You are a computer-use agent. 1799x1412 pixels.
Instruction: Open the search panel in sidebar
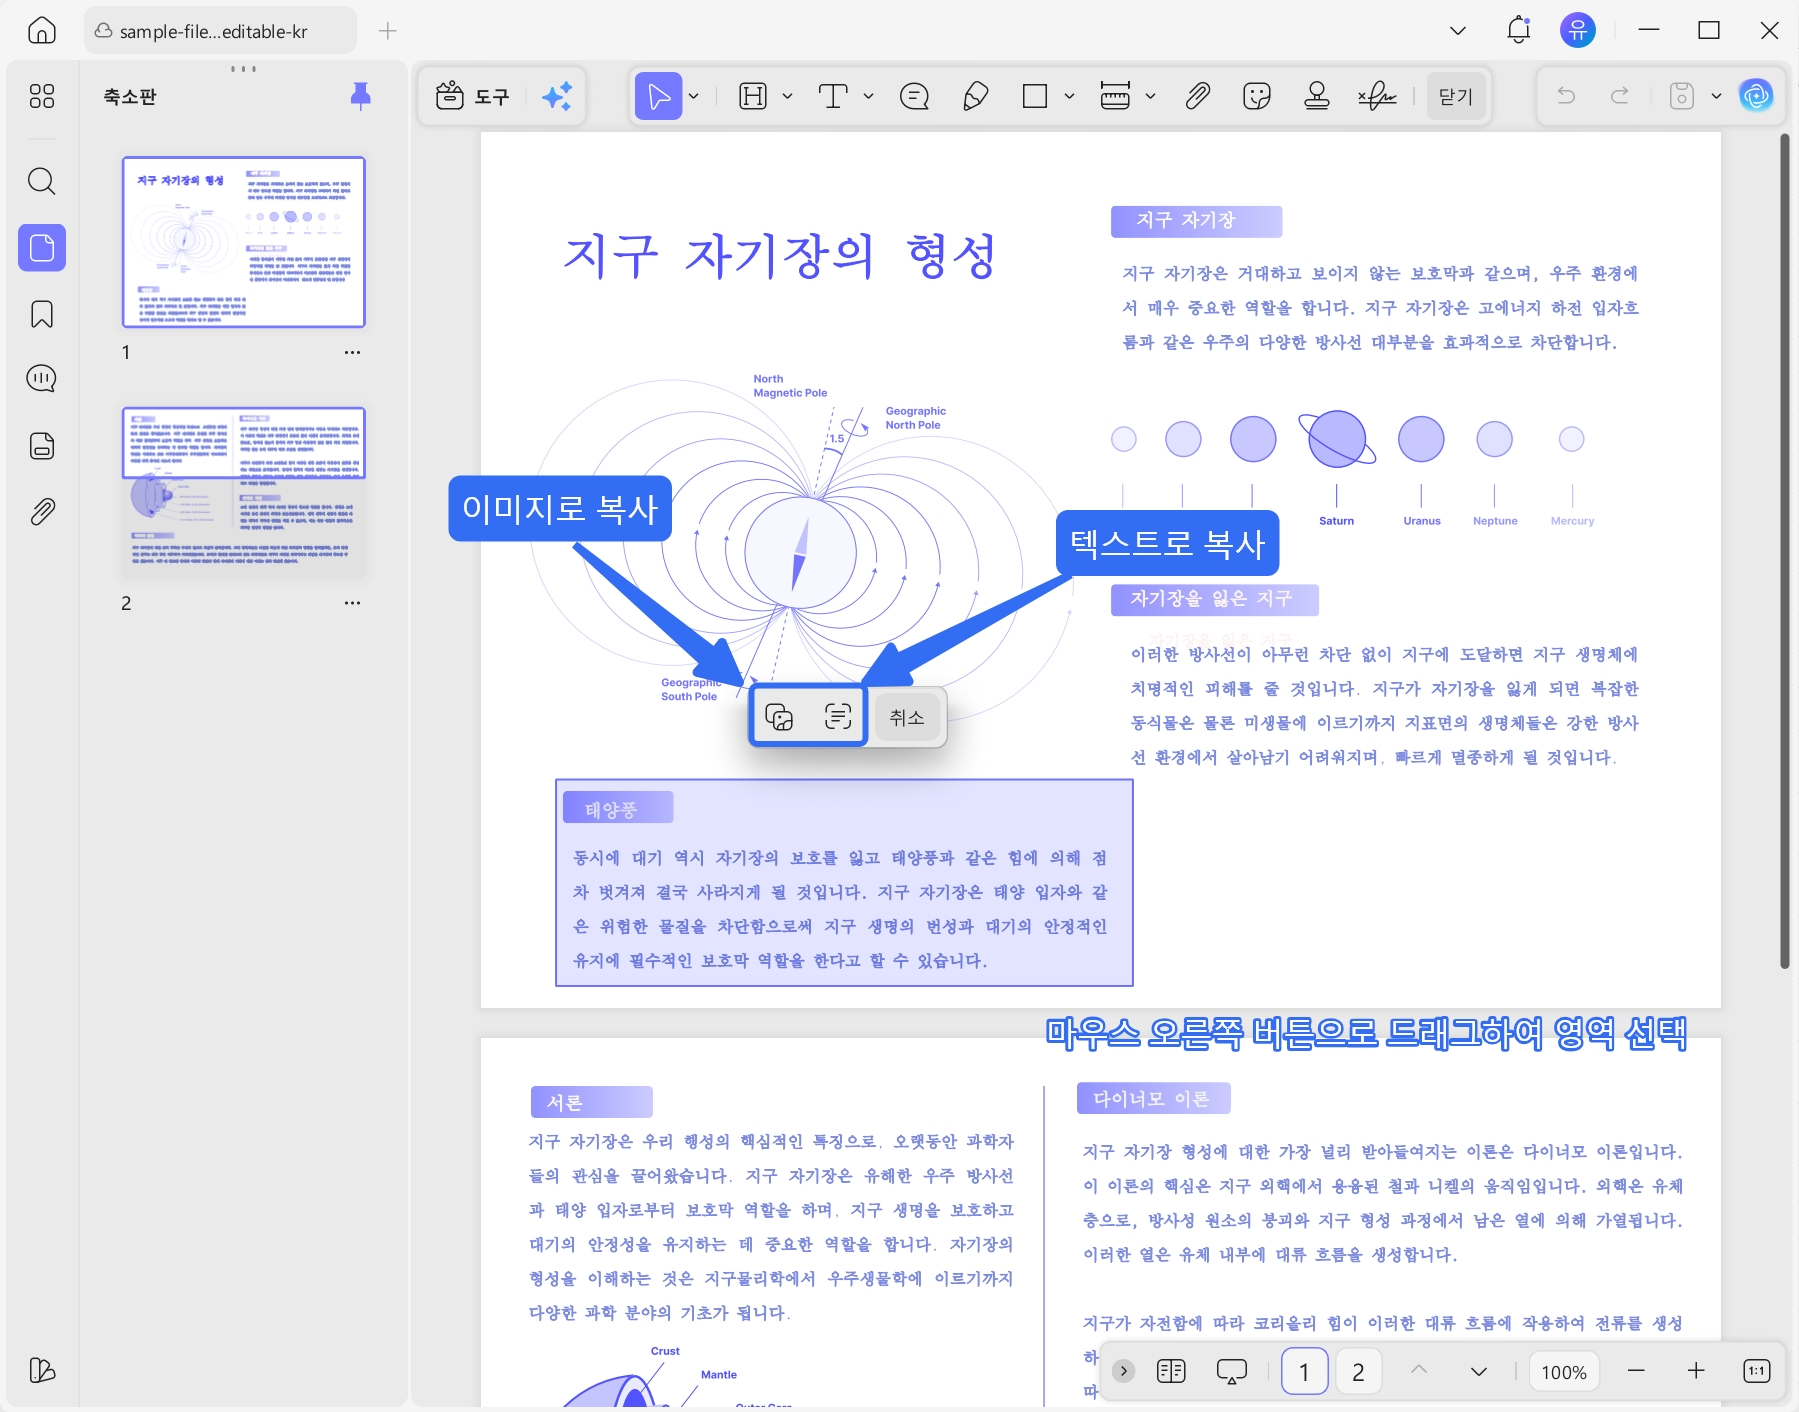pos(42,181)
